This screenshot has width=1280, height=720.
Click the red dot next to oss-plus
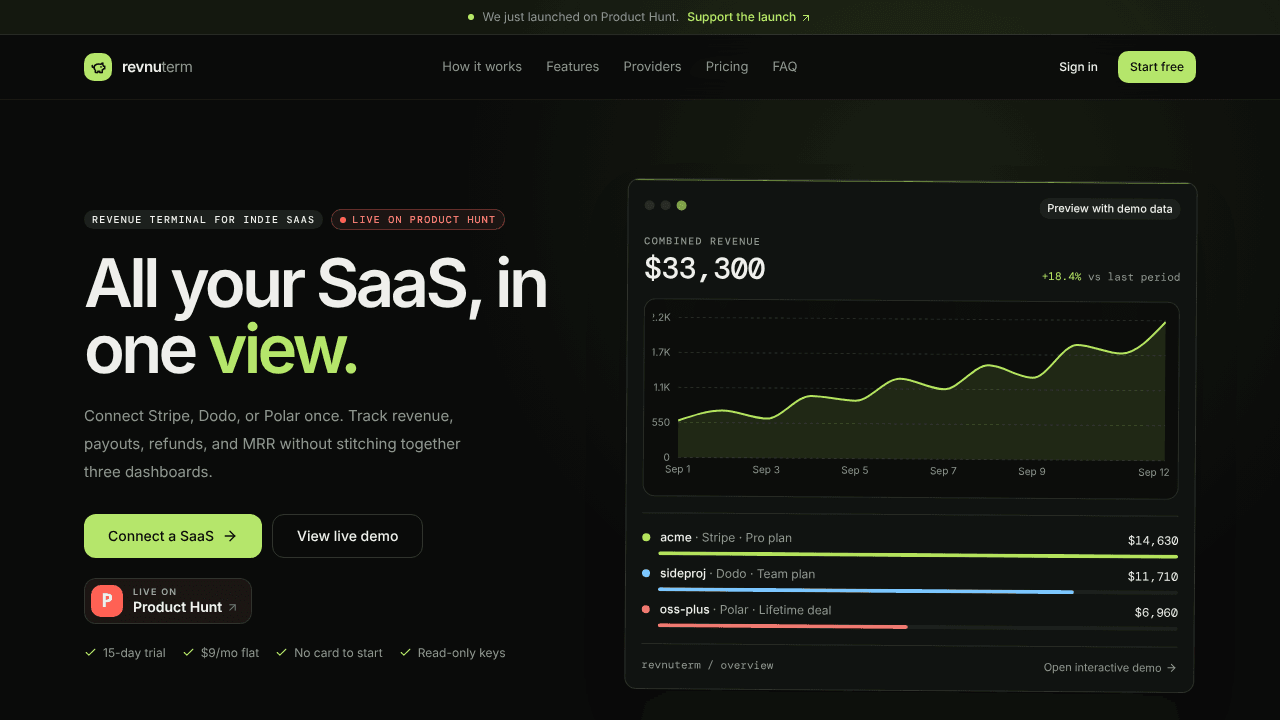coord(646,609)
